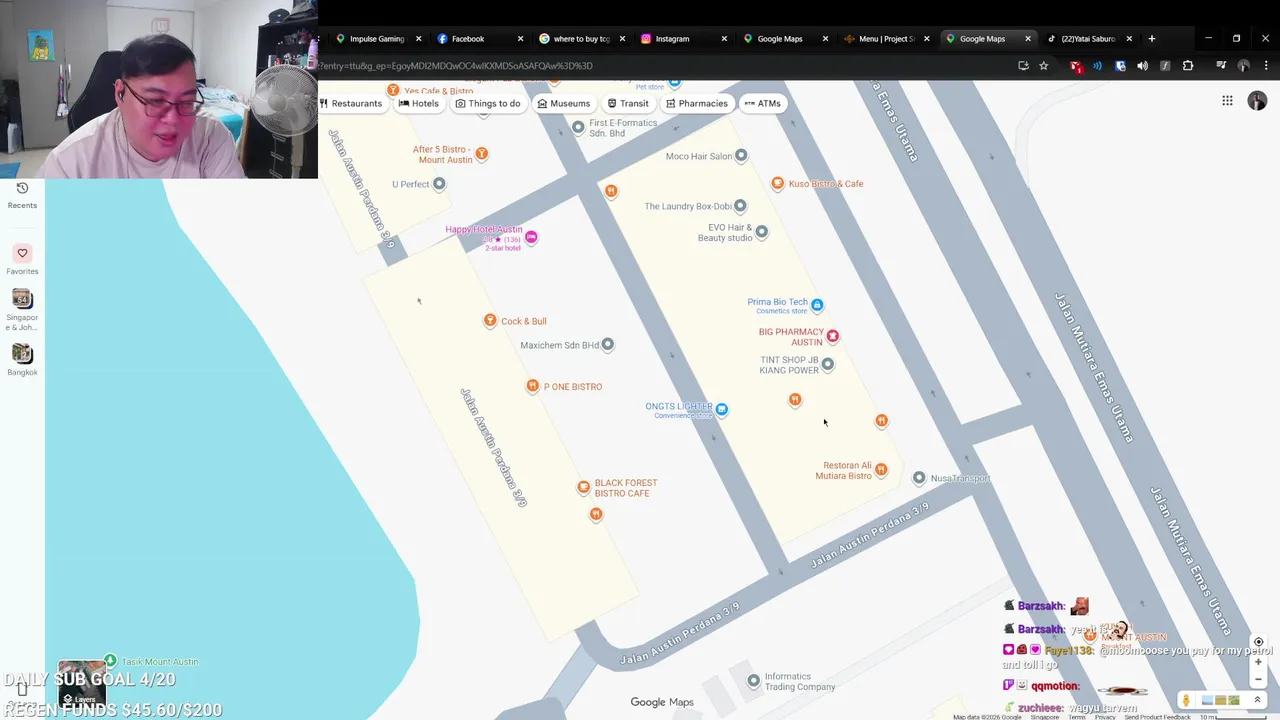Switch to the Facebook tab
The image size is (1280, 720).
point(478,39)
